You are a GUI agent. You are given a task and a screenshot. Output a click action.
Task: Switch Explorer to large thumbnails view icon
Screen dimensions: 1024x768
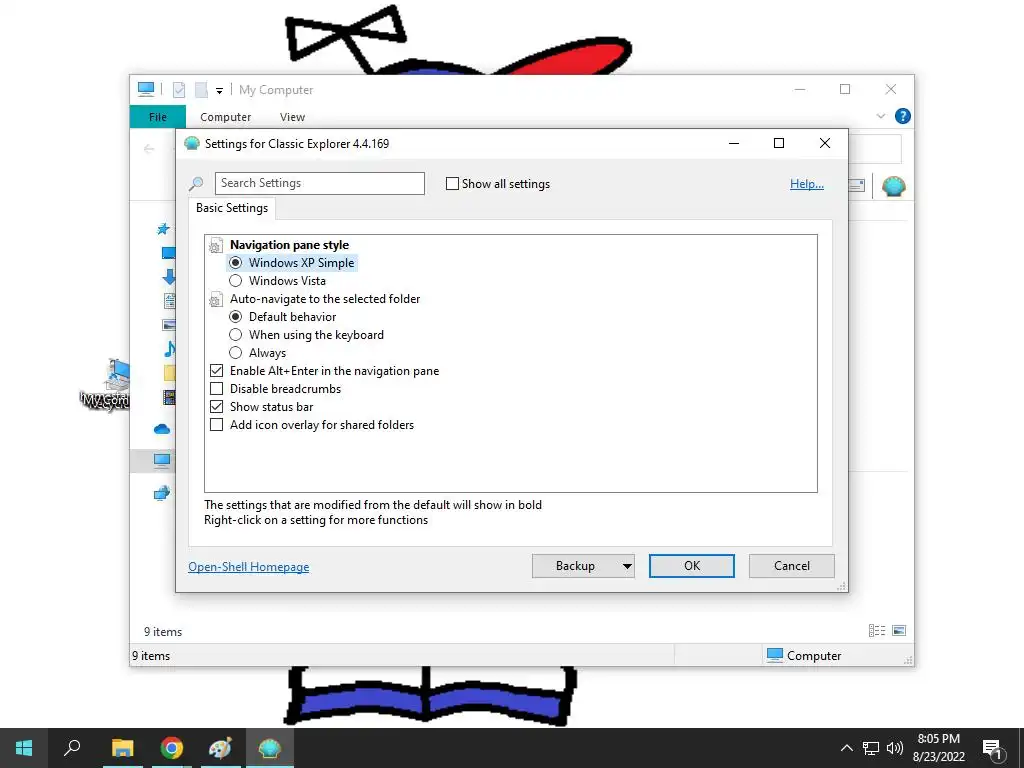899,630
